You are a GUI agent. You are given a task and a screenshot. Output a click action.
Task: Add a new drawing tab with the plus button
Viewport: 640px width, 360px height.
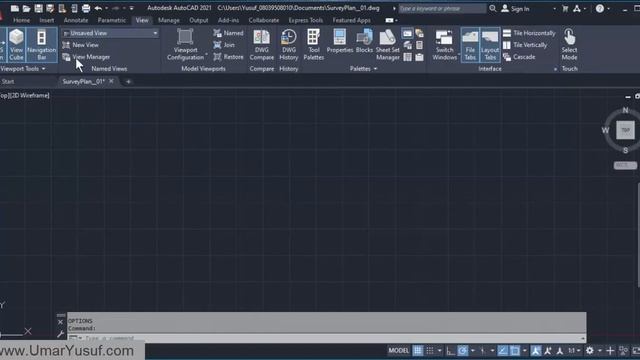128,82
